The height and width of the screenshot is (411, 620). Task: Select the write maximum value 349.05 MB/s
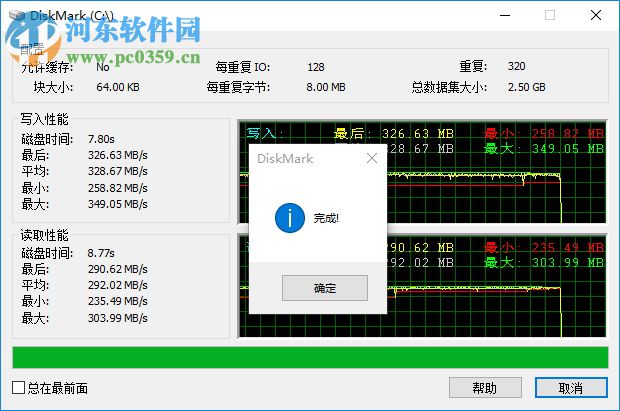[118, 204]
